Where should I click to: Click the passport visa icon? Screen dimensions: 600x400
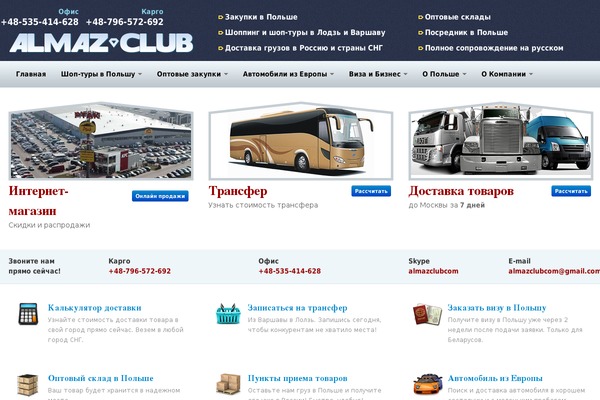pyautogui.click(x=427, y=315)
